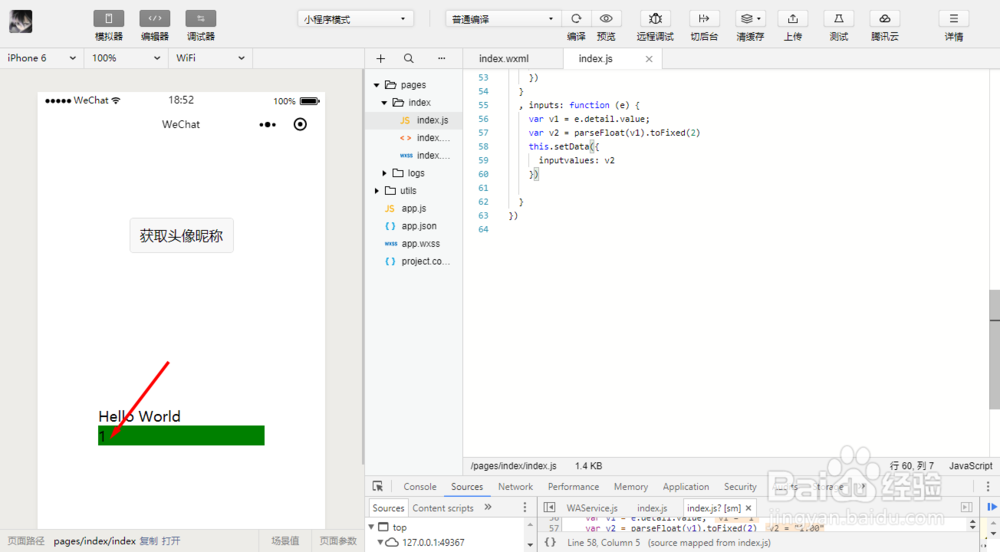Upload the project with the upload icon
The height and width of the screenshot is (552, 1000).
click(x=793, y=18)
